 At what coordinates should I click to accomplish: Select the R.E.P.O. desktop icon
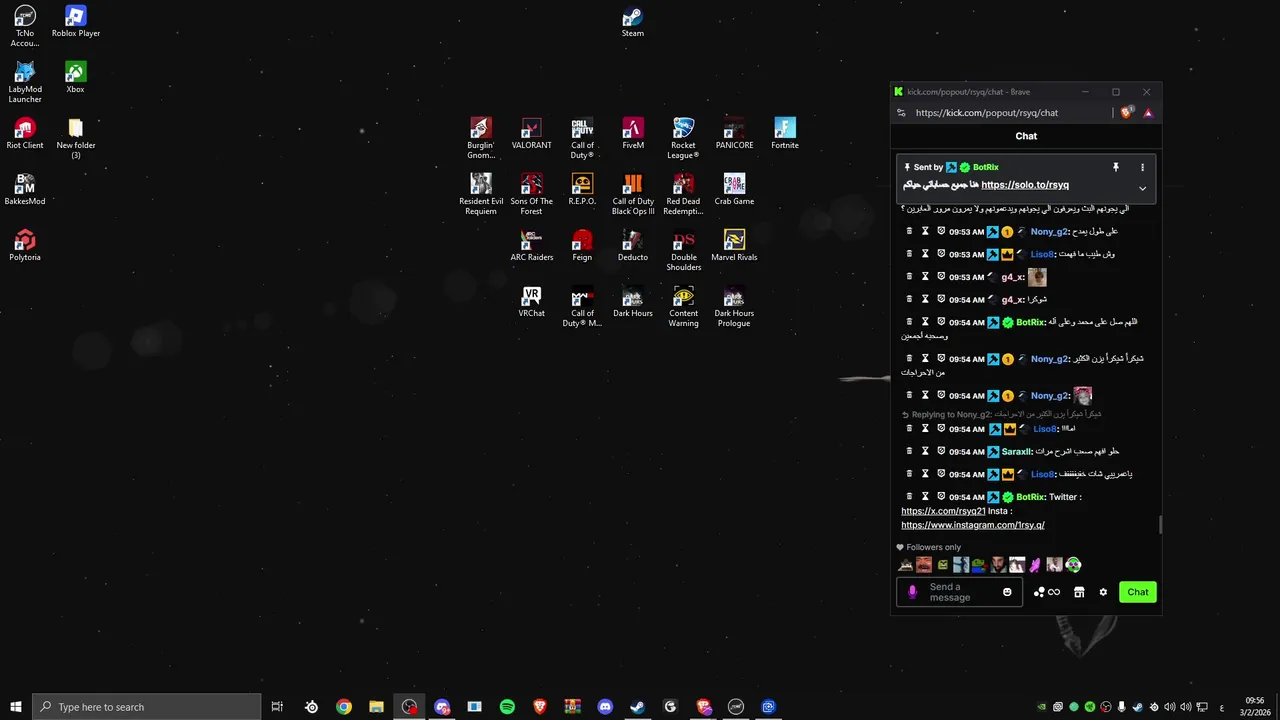tap(582, 190)
